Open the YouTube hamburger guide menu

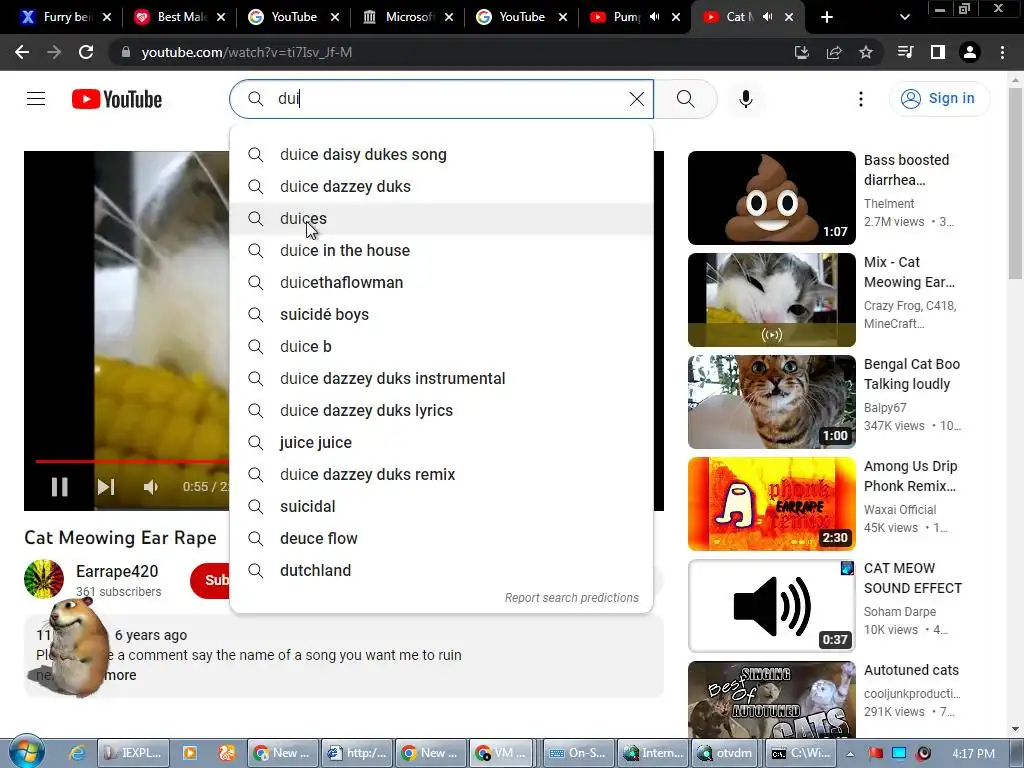coord(36,99)
